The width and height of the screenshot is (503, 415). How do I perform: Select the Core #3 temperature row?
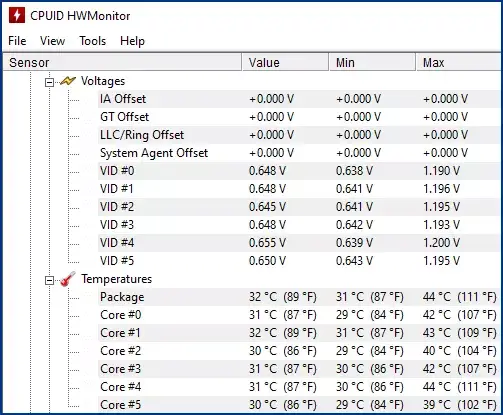[299, 369]
